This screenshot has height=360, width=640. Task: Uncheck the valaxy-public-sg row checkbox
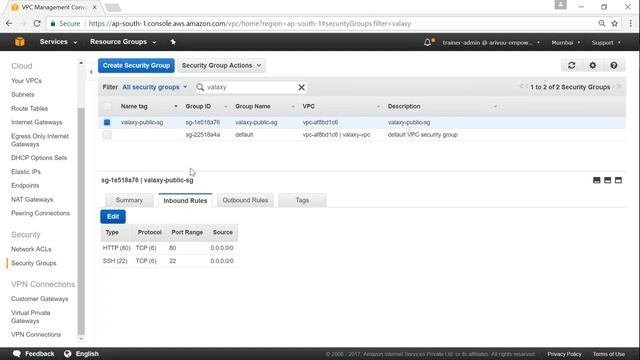pos(107,122)
